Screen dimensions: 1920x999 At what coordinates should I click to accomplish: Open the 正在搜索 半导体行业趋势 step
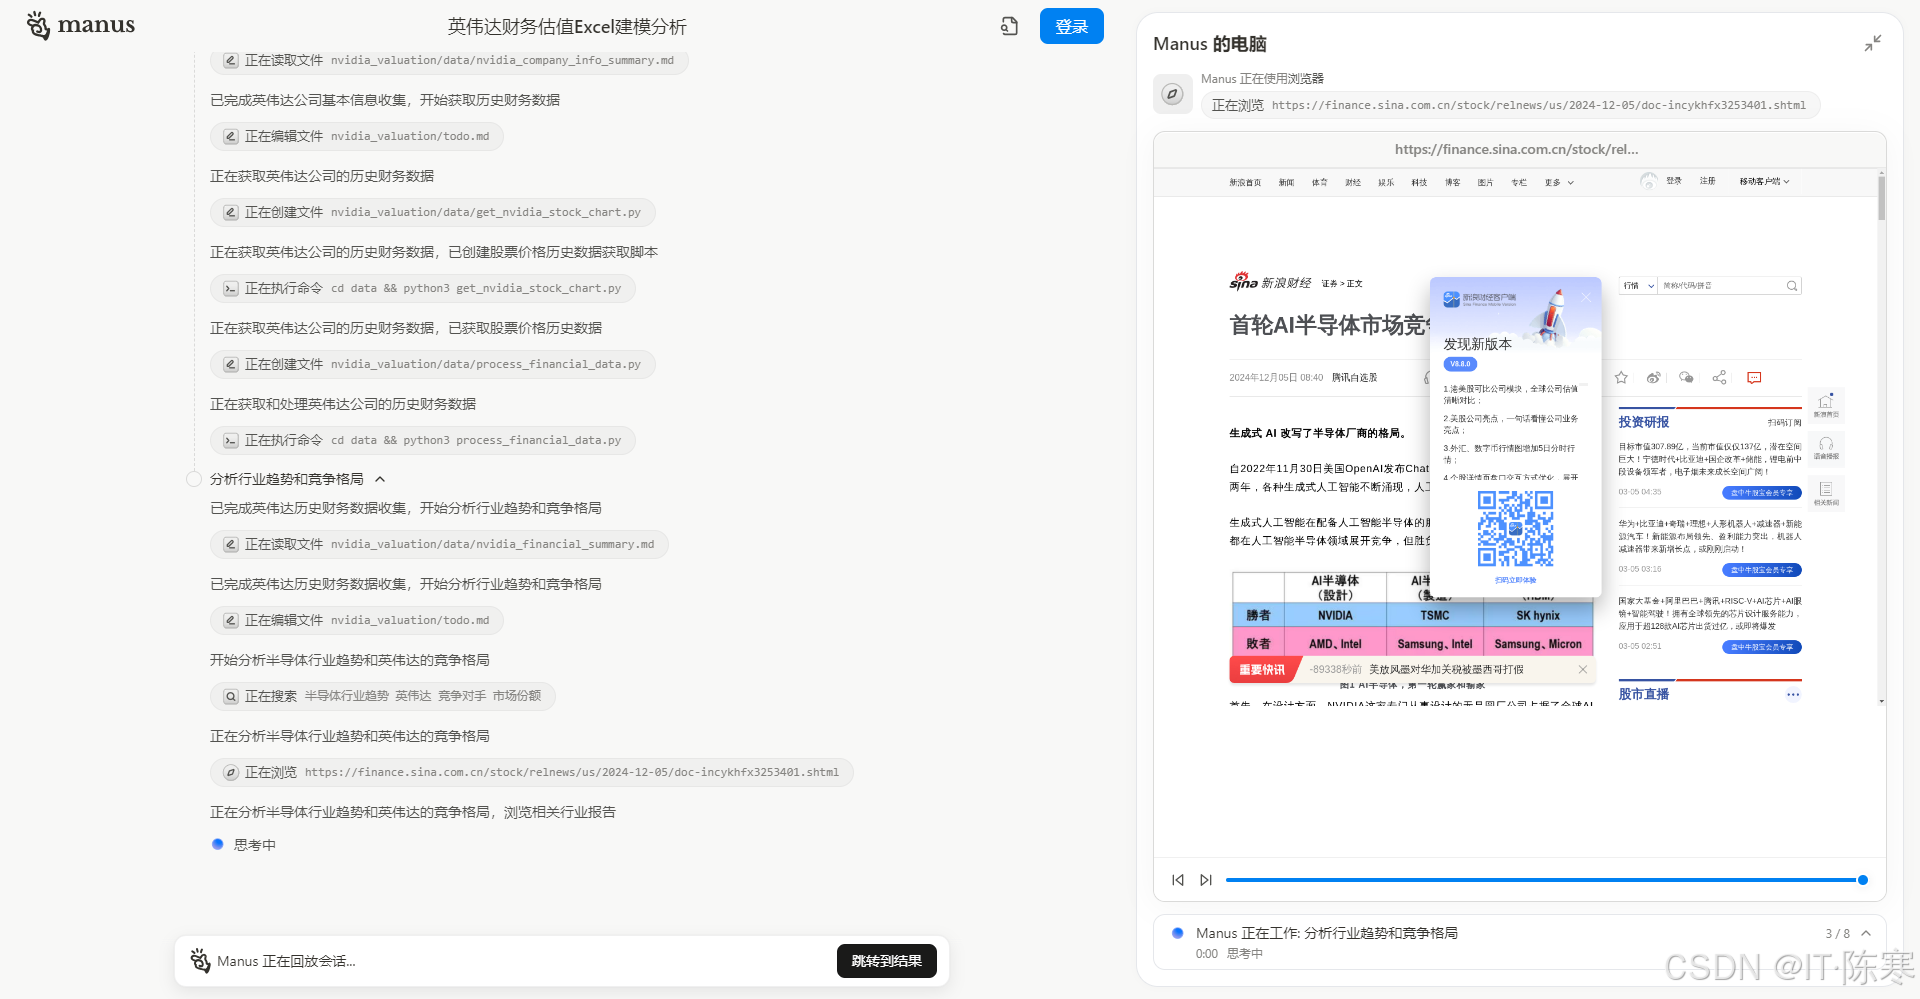pyautogui.click(x=383, y=696)
